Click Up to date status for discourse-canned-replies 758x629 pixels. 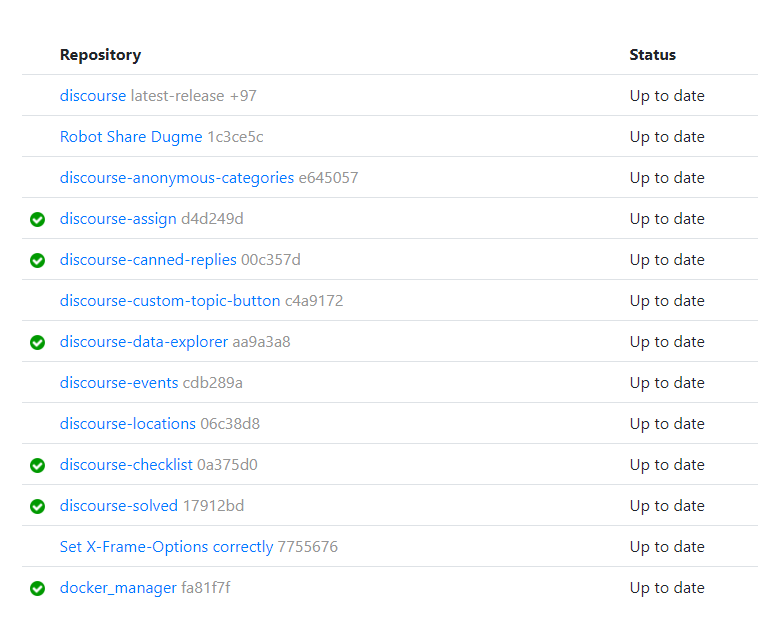click(x=667, y=260)
